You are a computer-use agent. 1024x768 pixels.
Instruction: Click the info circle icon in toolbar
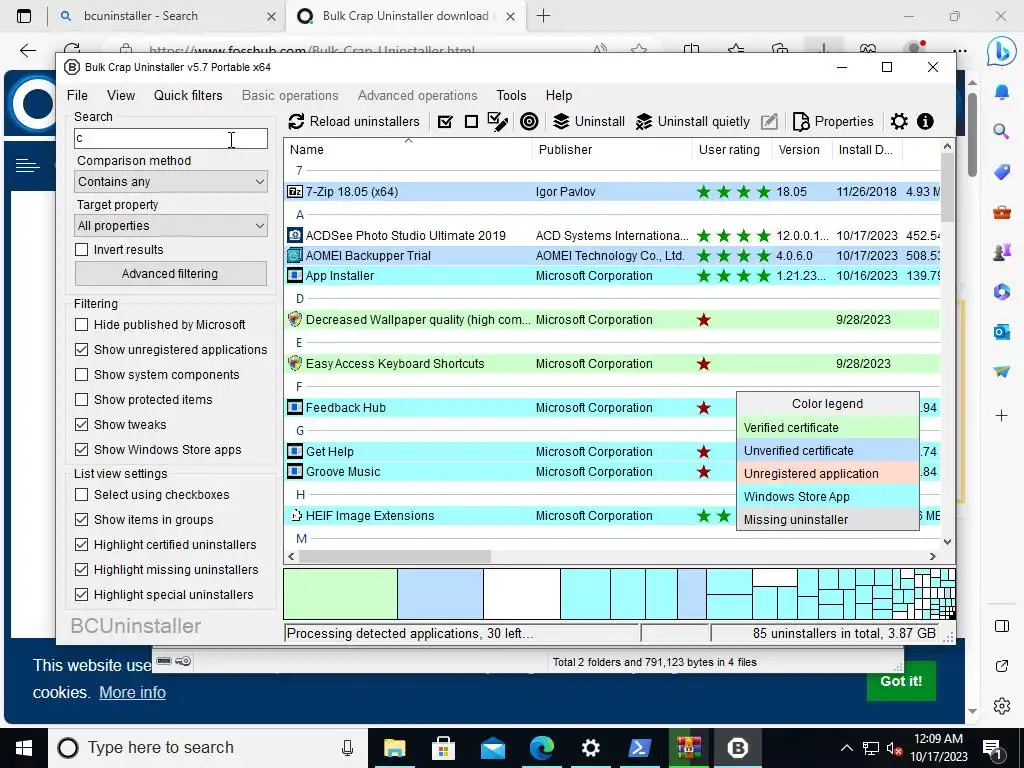pos(925,121)
